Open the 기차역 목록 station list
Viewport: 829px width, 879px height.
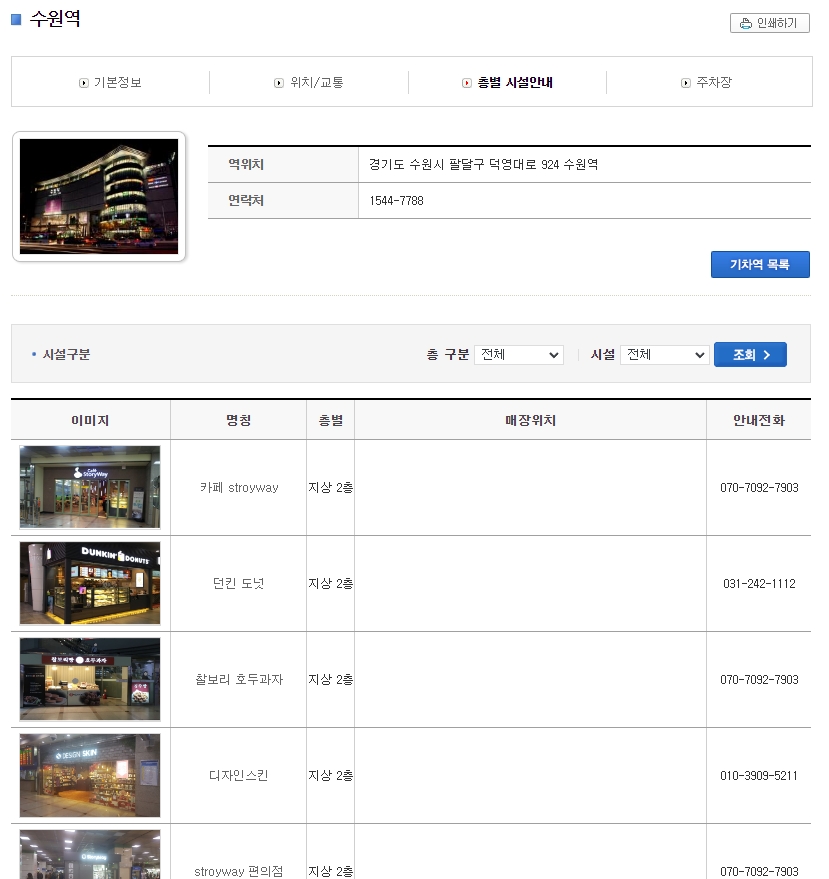(760, 264)
